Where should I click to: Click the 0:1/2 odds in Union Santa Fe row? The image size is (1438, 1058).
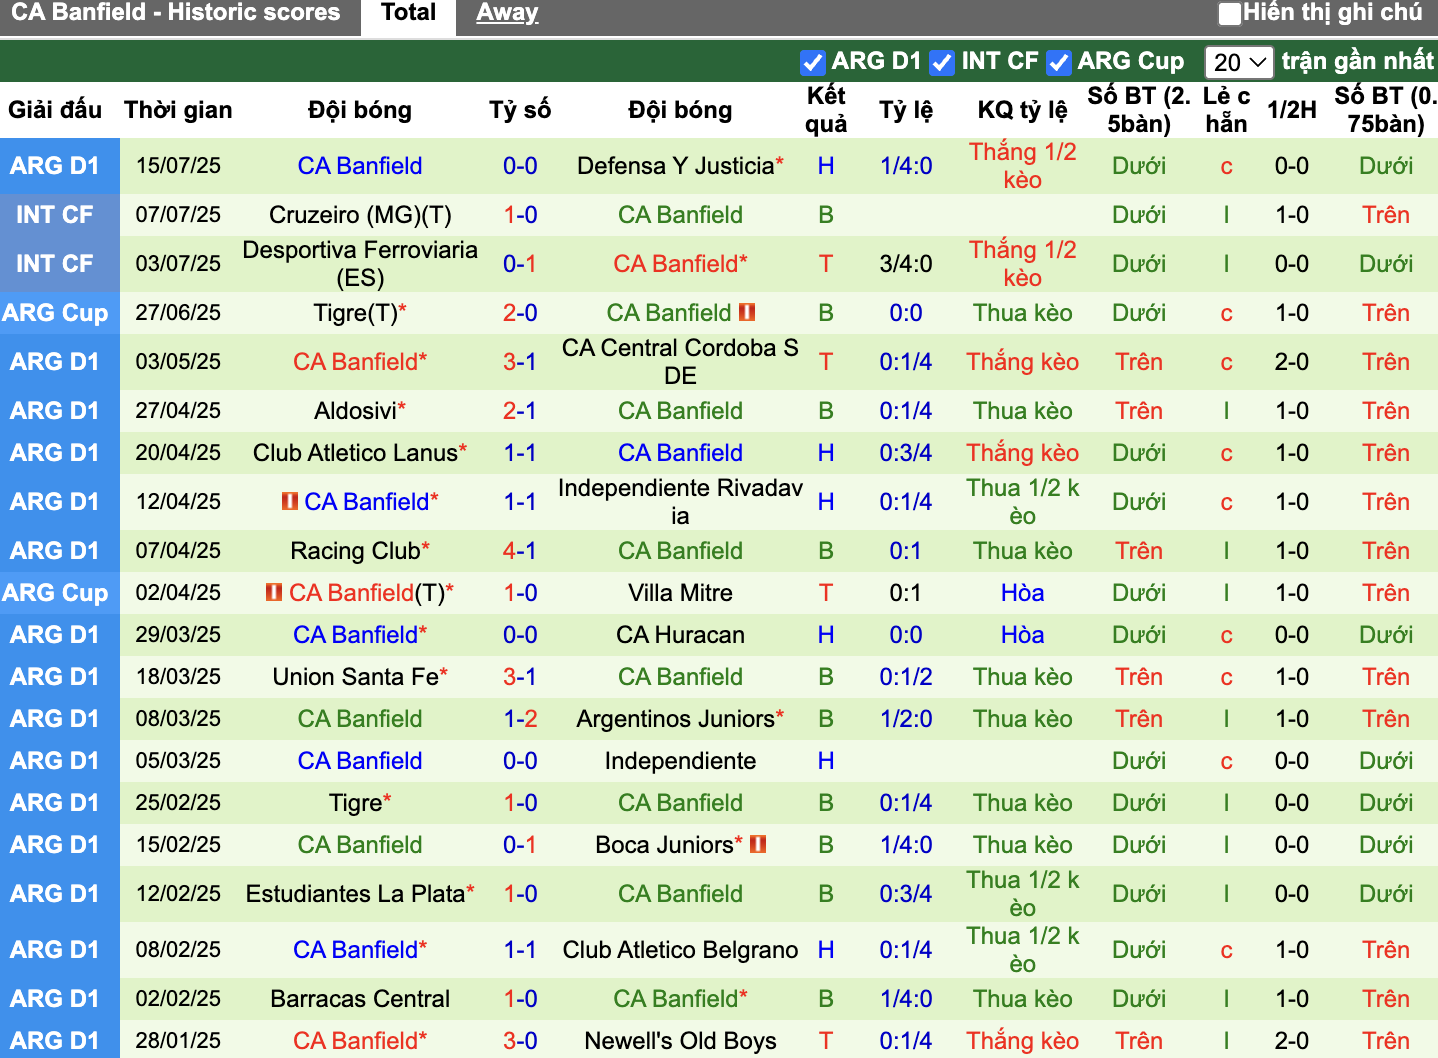(x=906, y=677)
